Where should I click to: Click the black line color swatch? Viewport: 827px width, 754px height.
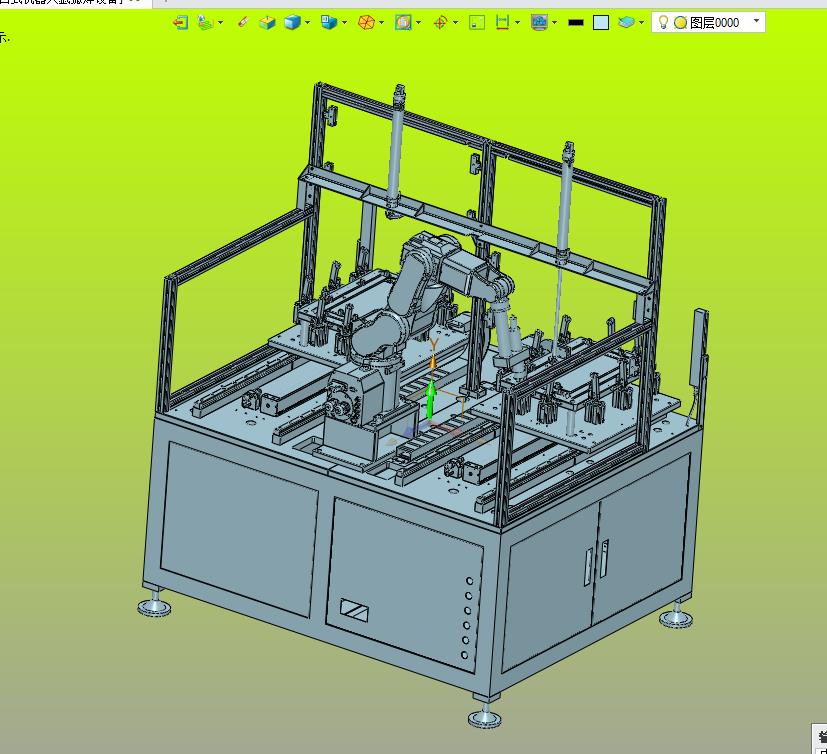pos(576,23)
